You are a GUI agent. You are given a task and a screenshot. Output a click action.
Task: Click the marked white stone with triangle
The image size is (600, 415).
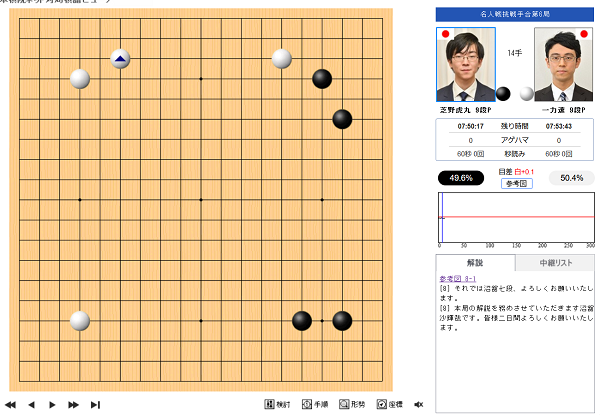point(120,59)
